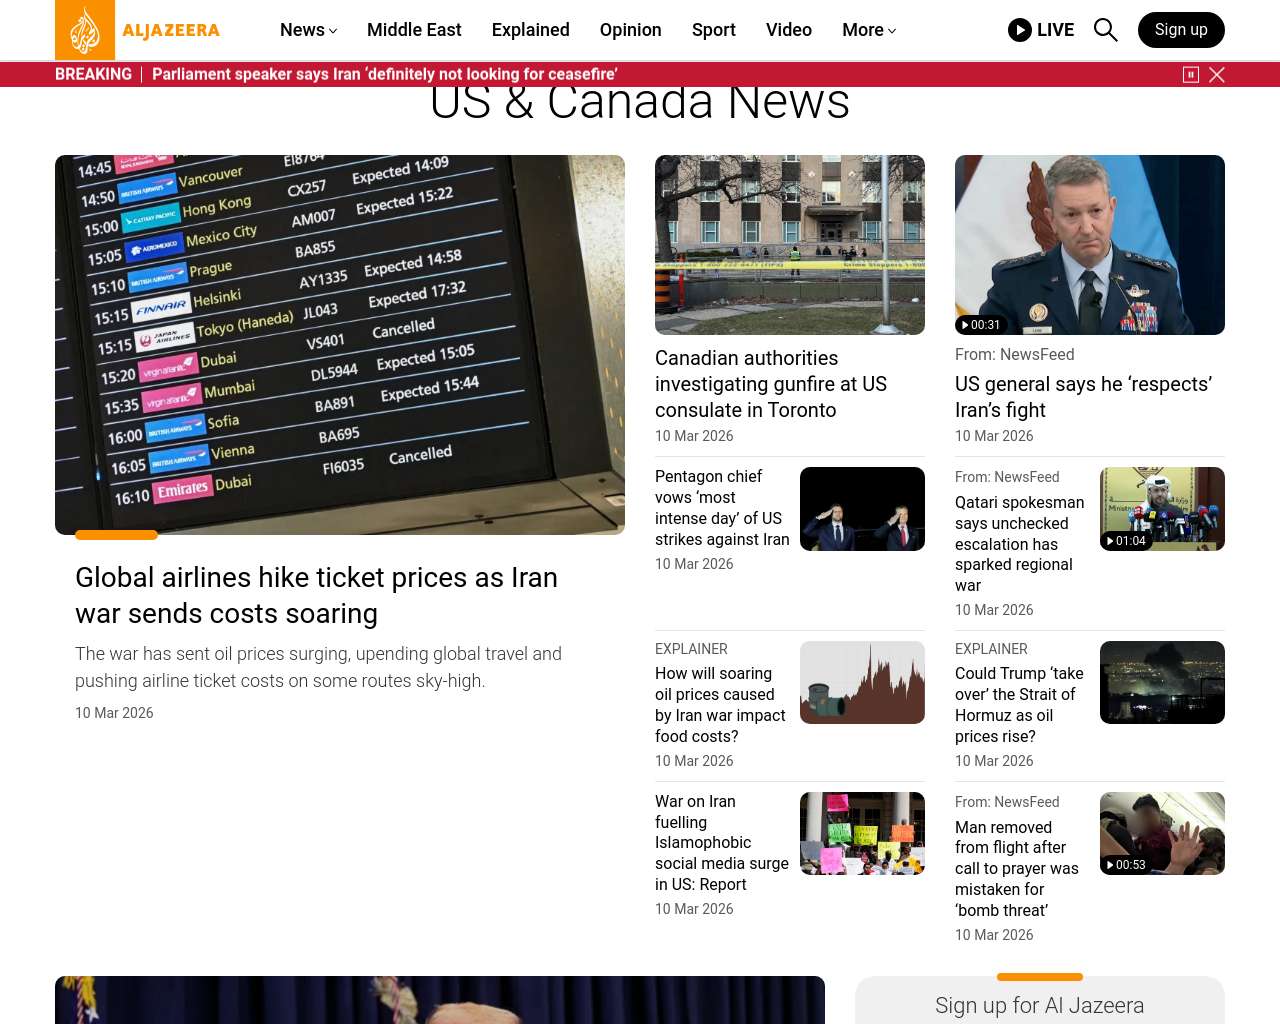Open the airline departure board image
Image resolution: width=1280 pixels, height=1024 pixels.
[x=340, y=345]
